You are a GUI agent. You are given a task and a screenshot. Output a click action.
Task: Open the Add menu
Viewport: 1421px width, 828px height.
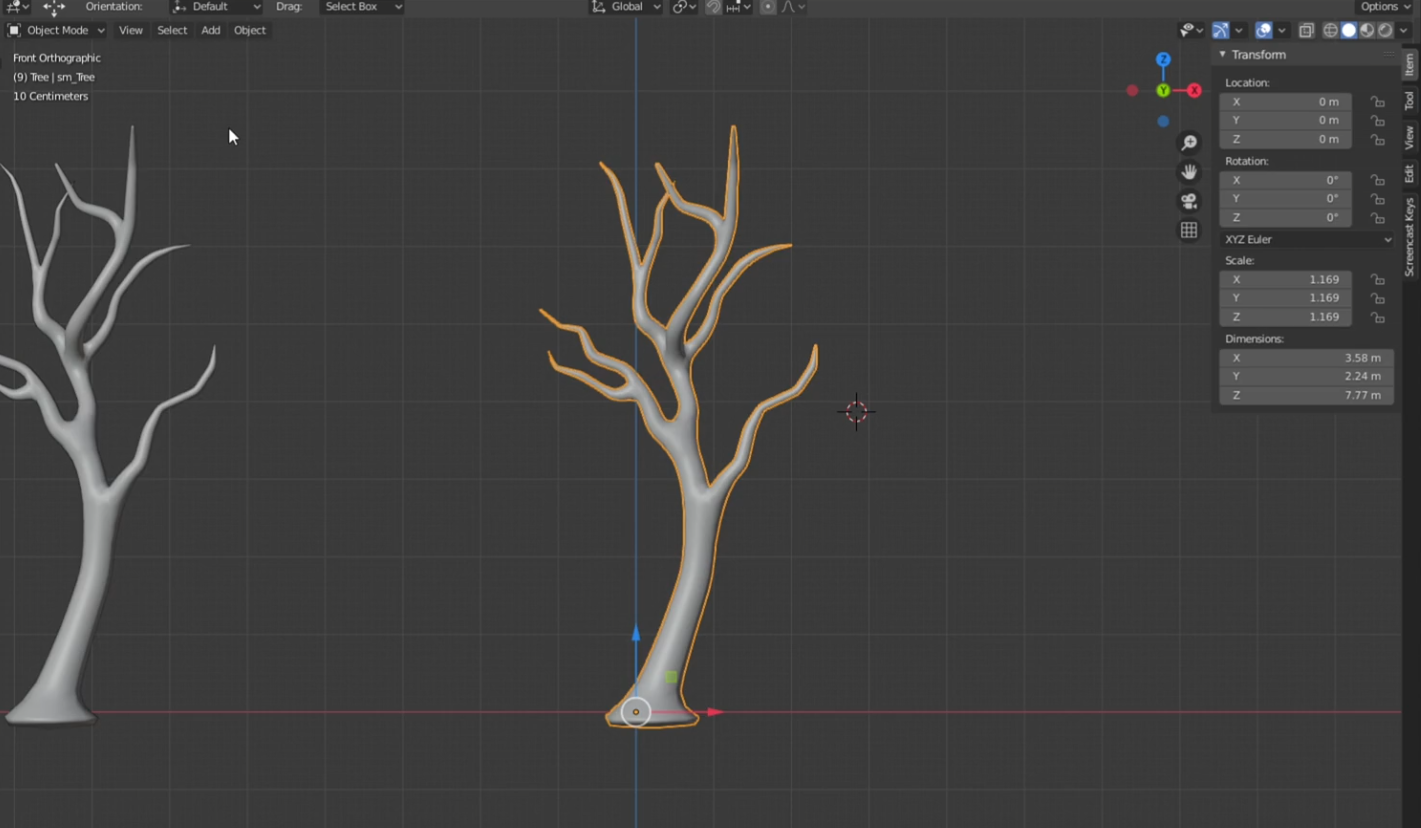point(210,30)
